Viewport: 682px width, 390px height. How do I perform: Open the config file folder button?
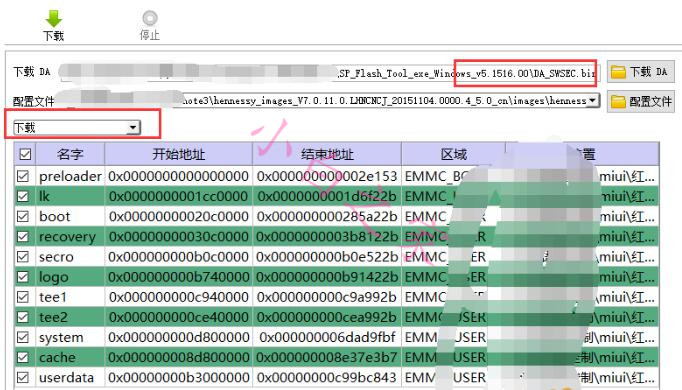click(640, 102)
